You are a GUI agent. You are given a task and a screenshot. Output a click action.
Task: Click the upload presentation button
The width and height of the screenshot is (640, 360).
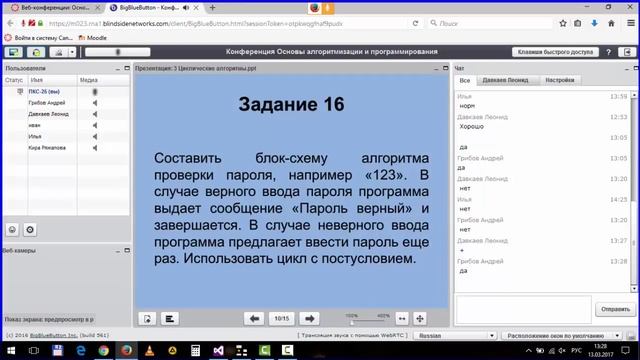click(x=147, y=318)
